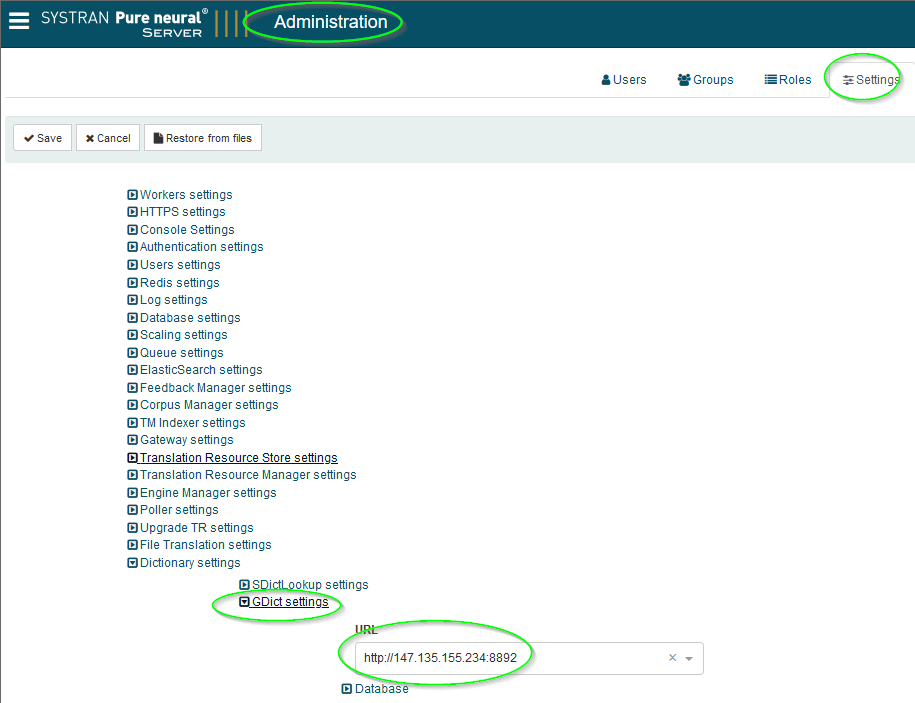
Task: Click the Poller settings arrow icon
Action: [x=132, y=510]
